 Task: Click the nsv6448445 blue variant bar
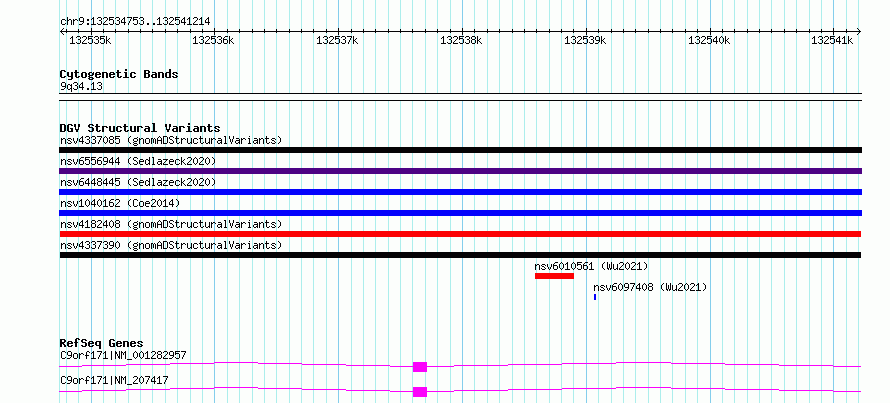click(x=460, y=192)
